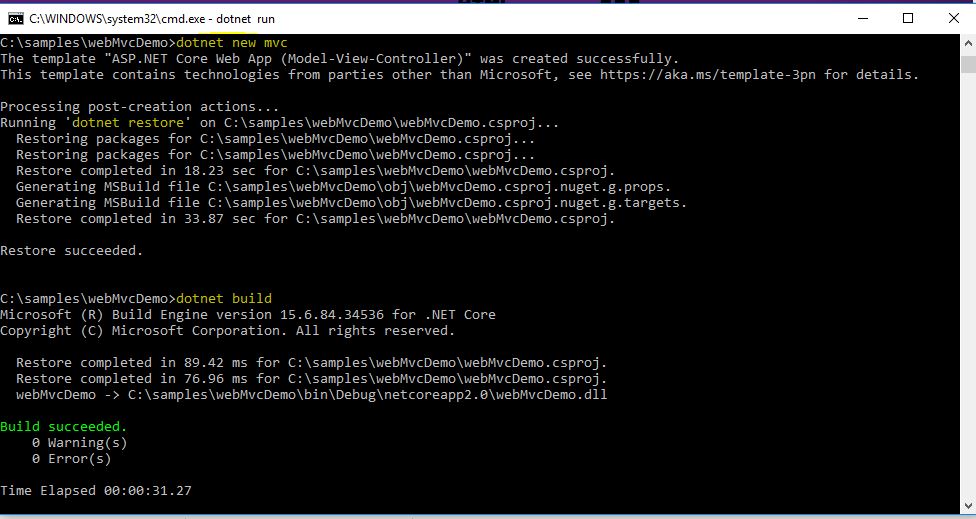Click the https://aka.ms/template-3pn URL
The height and width of the screenshot is (519, 976).
click(708, 75)
